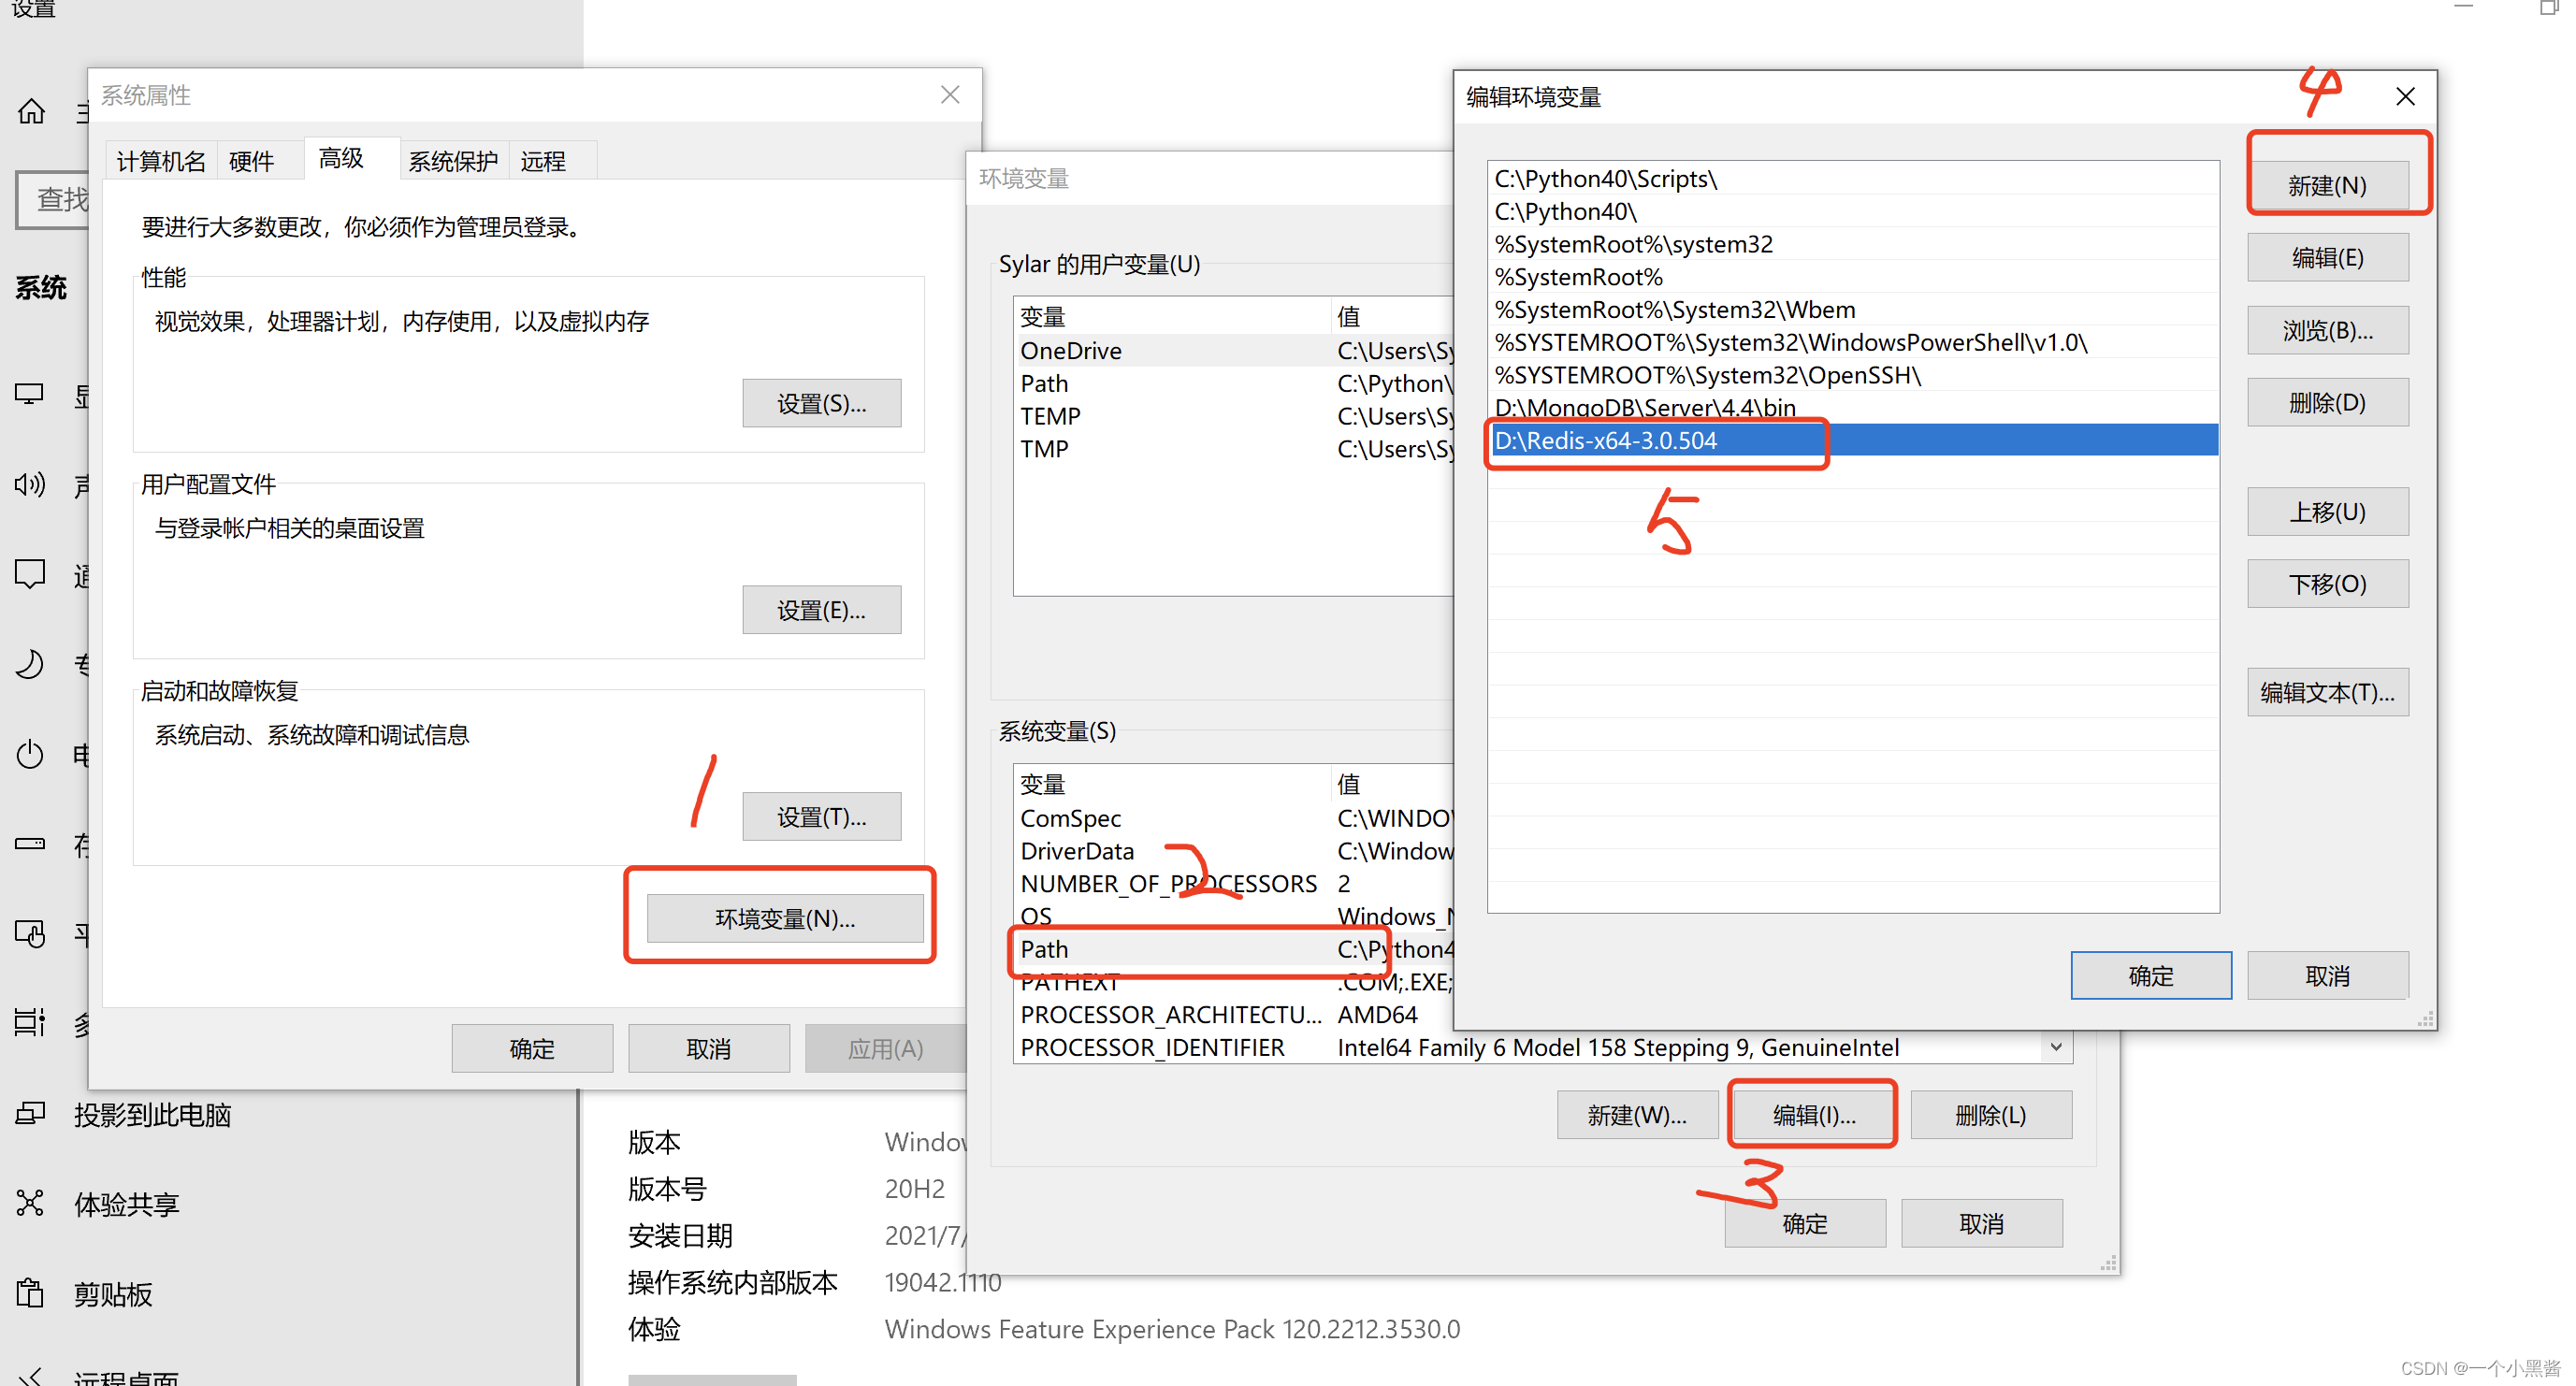The image size is (2576, 1386).
Task: Select the D:\Redis-x64-3.0.504 path entry
Action: point(1606,441)
